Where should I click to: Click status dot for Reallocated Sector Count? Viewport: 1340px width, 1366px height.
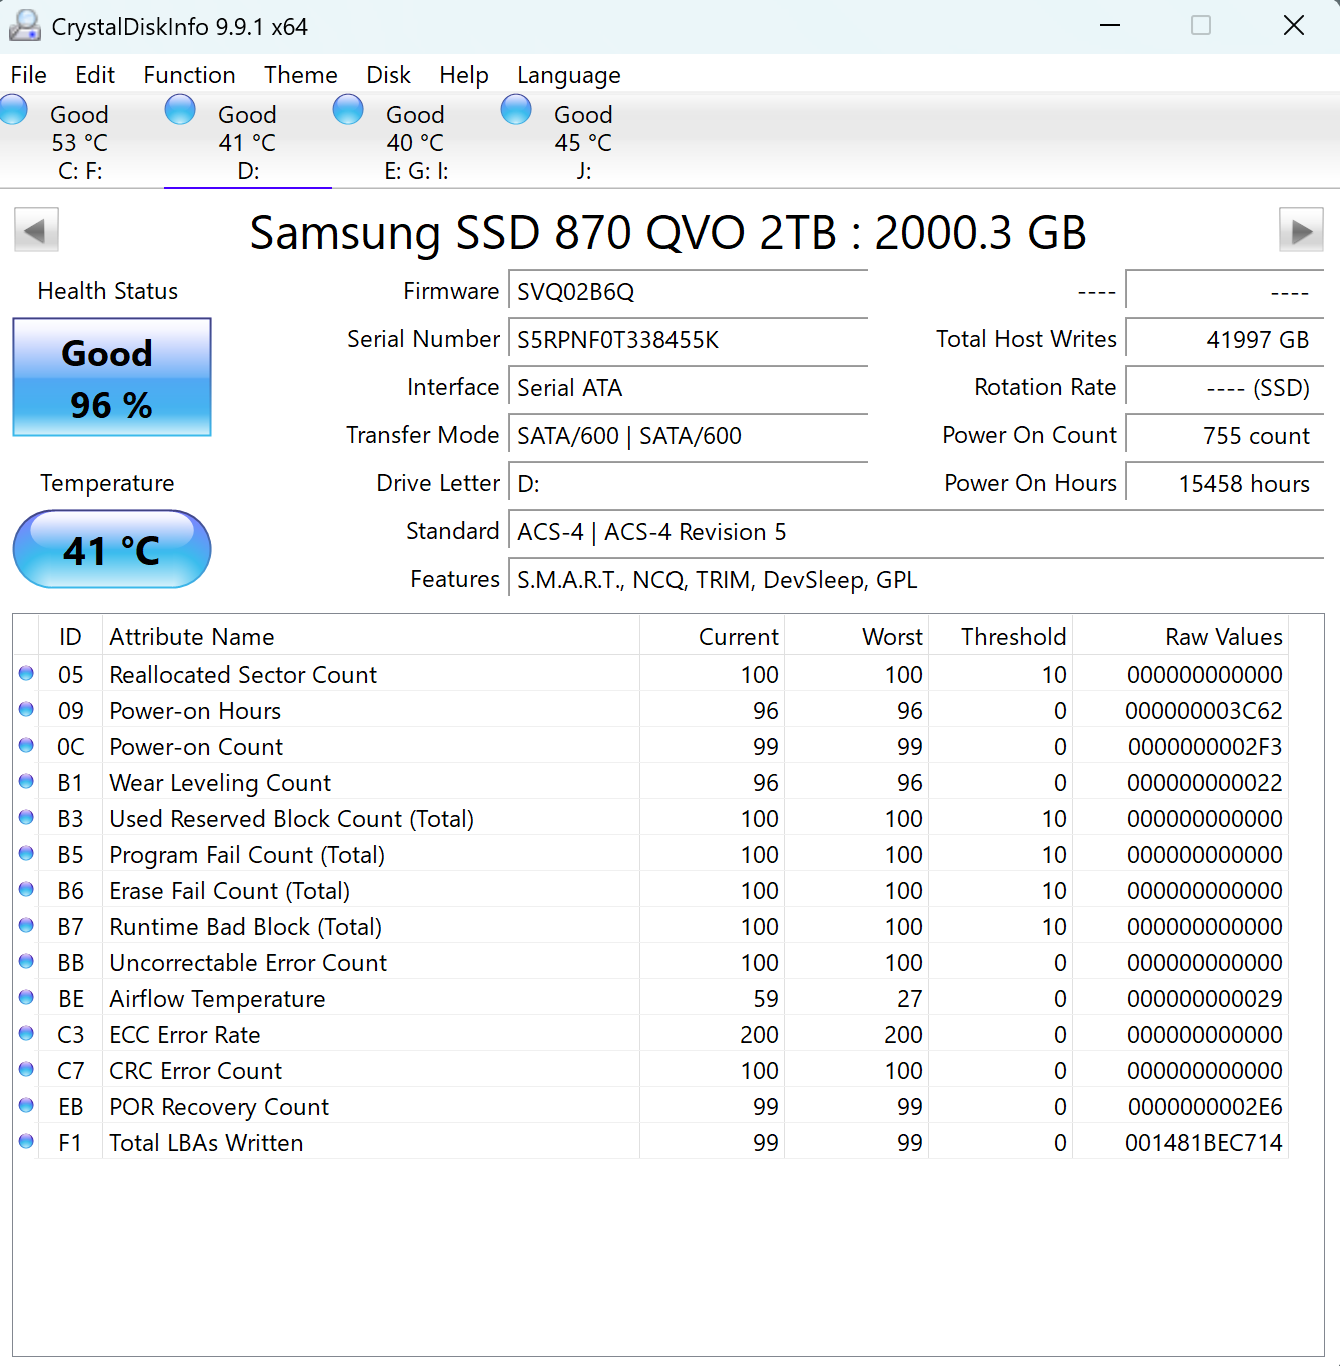(x=26, y=674)
